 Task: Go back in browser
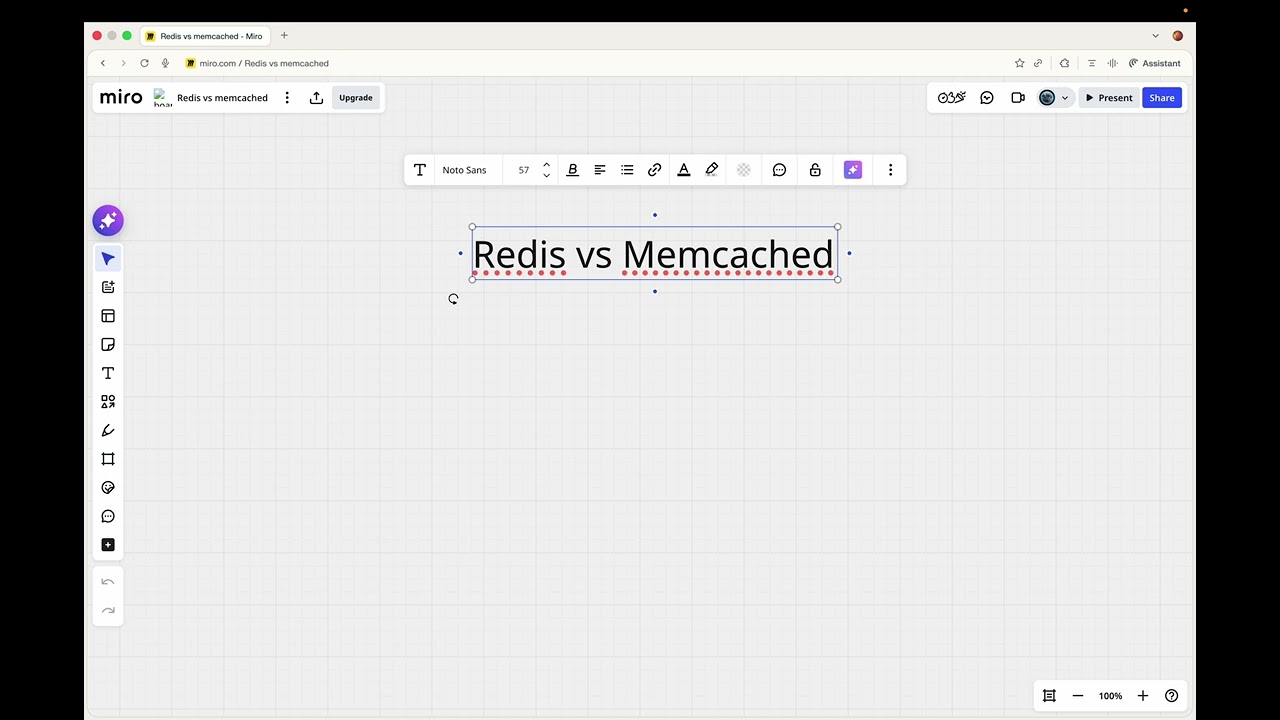click(x=102, y=63)
